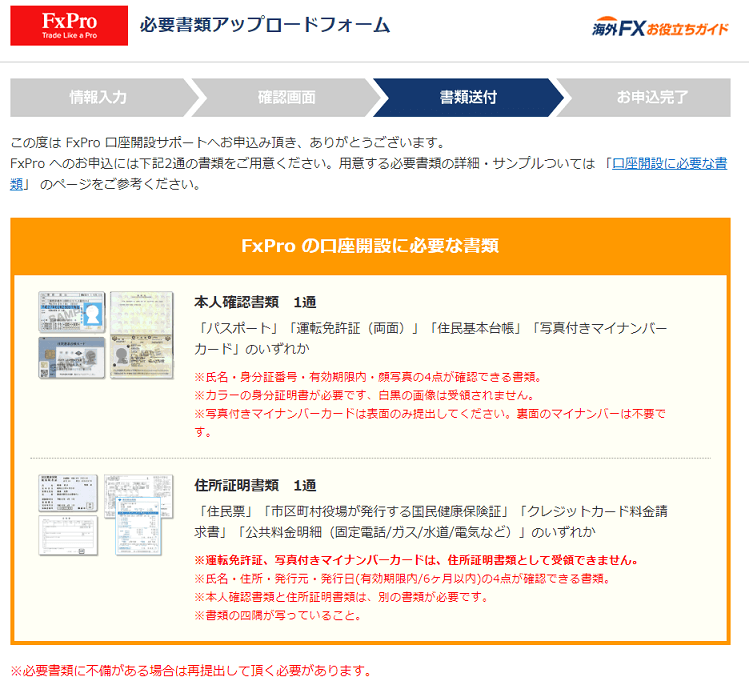Click the document list starting 「パスポート」
Image resolution: width=749 pixels, height=685 pixels.
coord(431,338)
